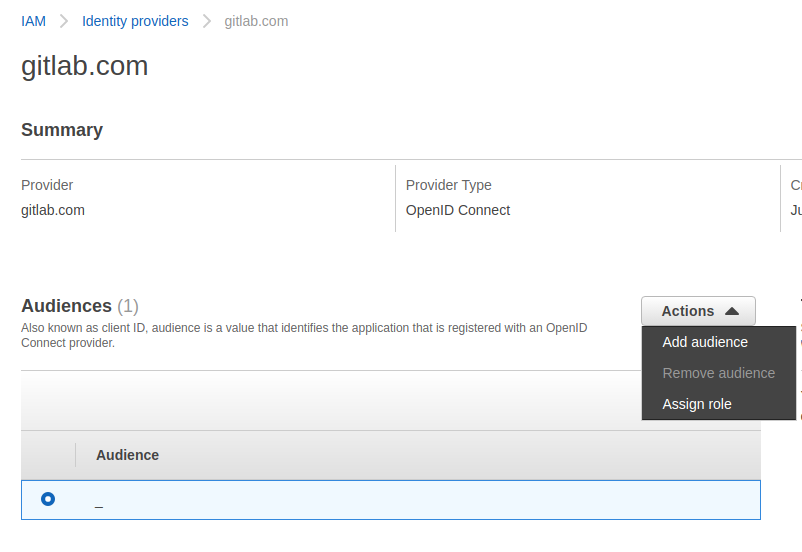Go to Identity providers breadcrumb

135,21
